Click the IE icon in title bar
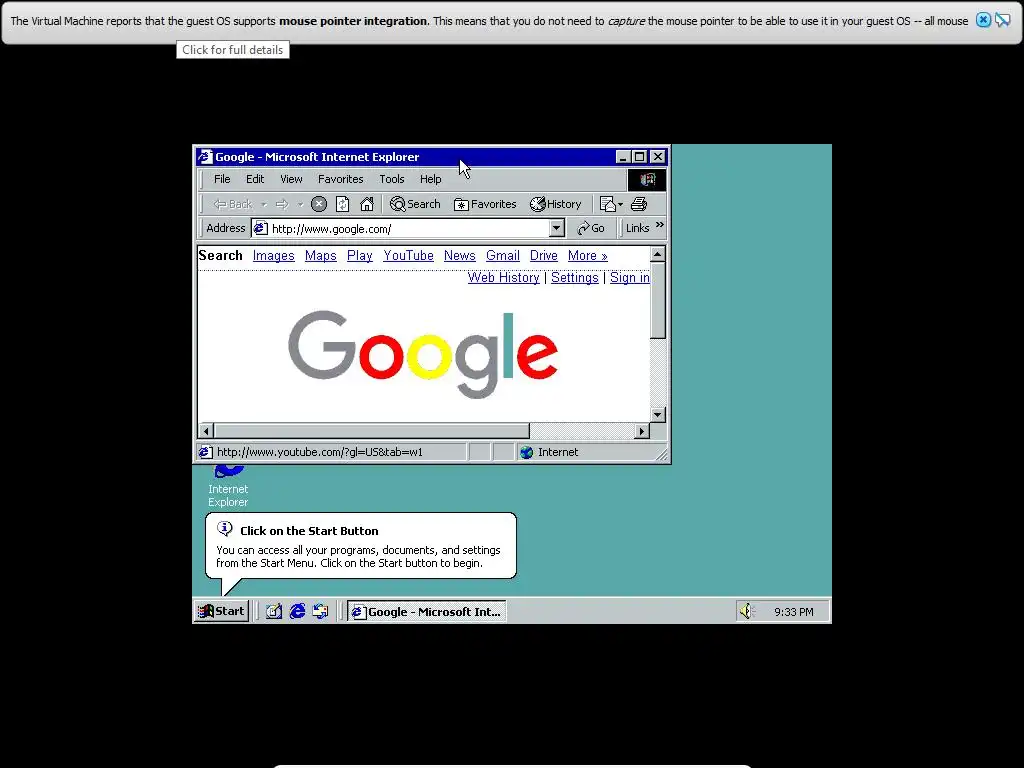 [205, 157]
